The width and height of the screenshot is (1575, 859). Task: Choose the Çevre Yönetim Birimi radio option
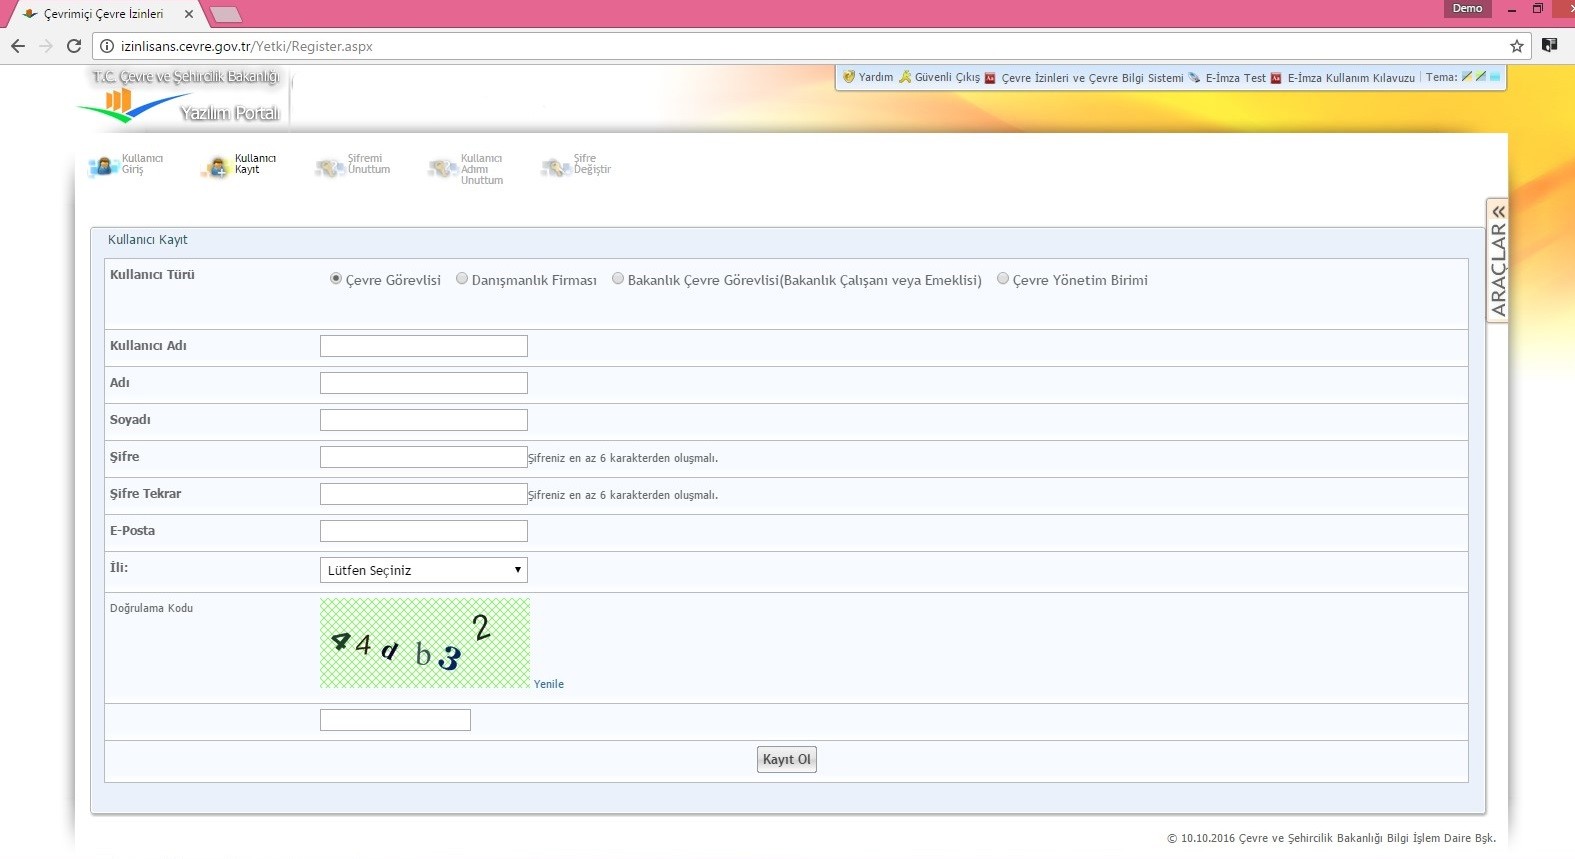1003,279
